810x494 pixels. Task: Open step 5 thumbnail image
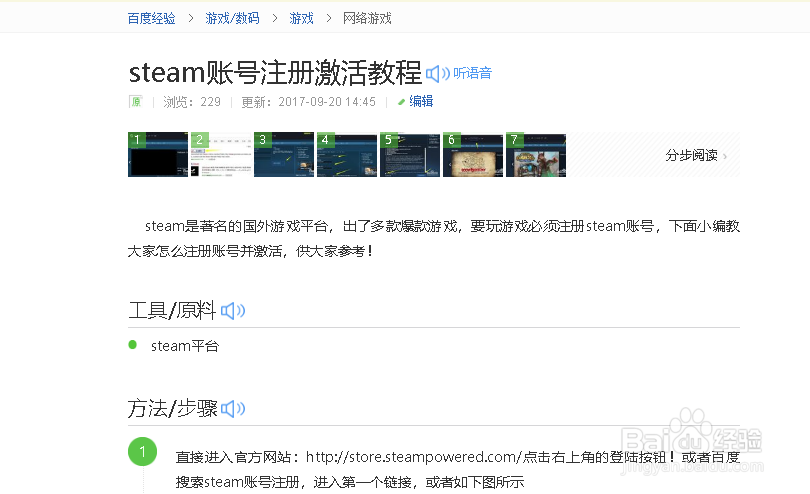pyautogui.click(x=410, y=155)
